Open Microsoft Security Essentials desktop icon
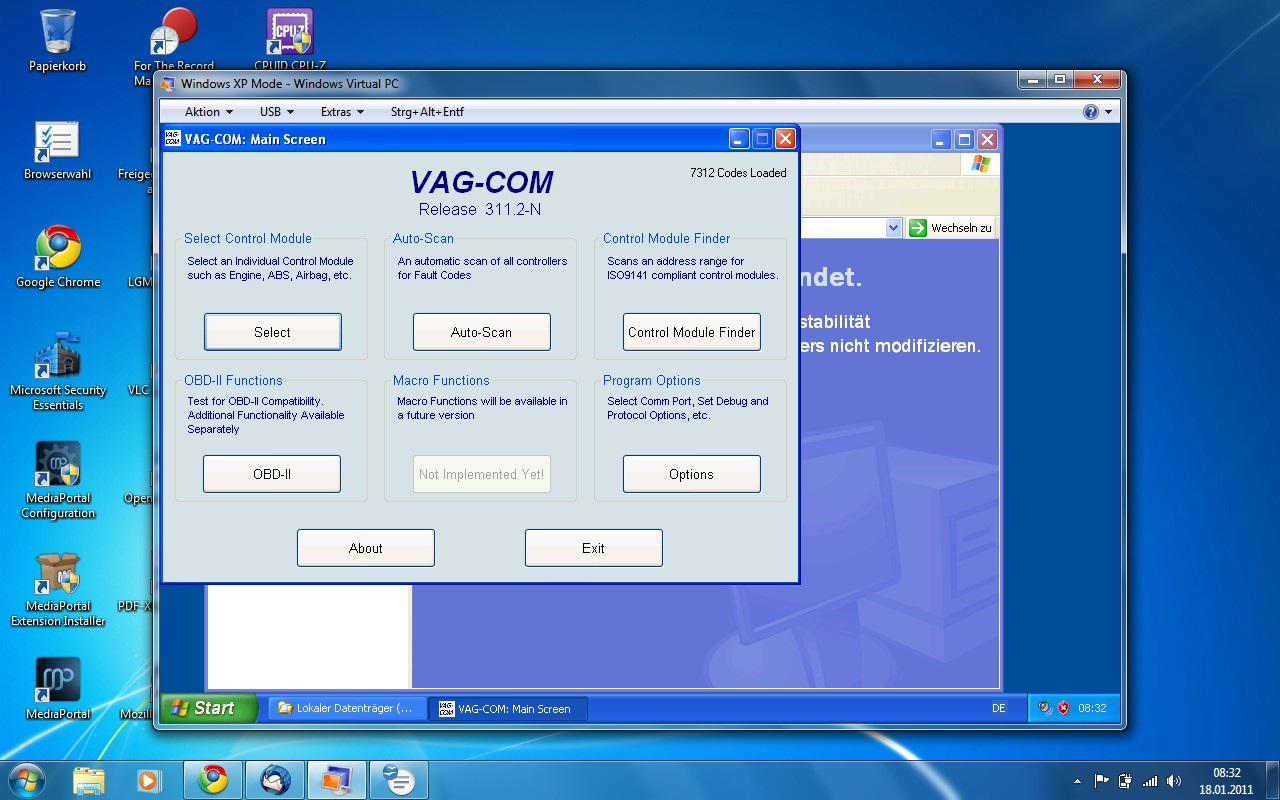Screen dimensions: 1280x800 [58, 372]
